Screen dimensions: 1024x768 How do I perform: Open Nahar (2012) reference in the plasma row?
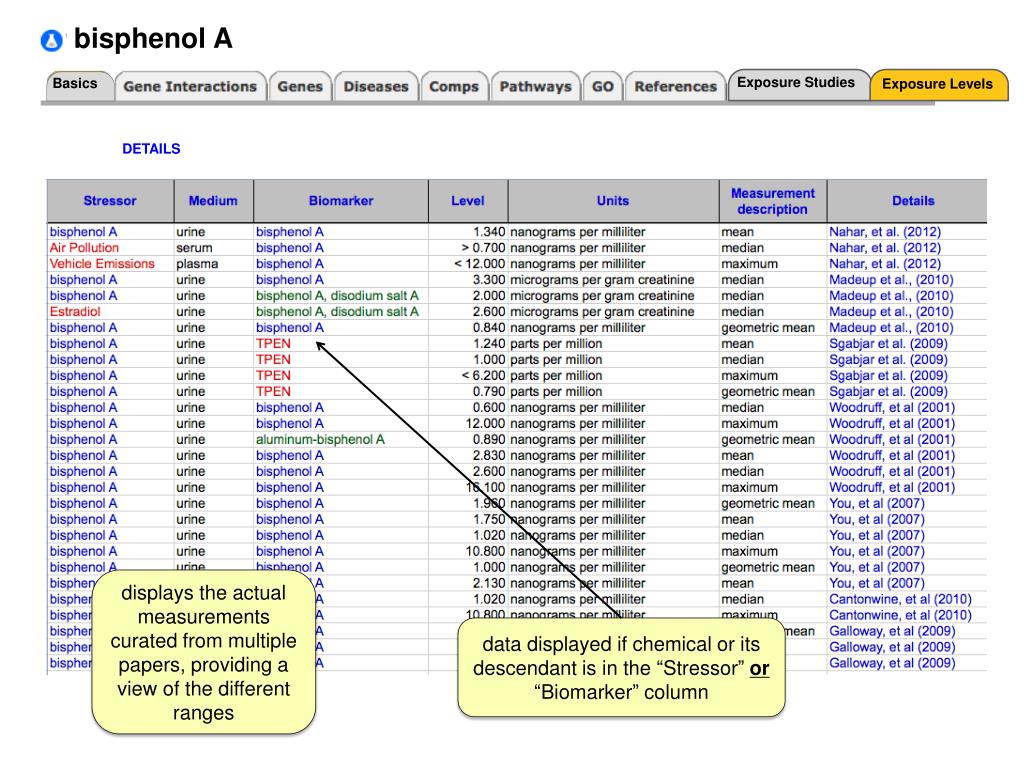click(885, 264)
